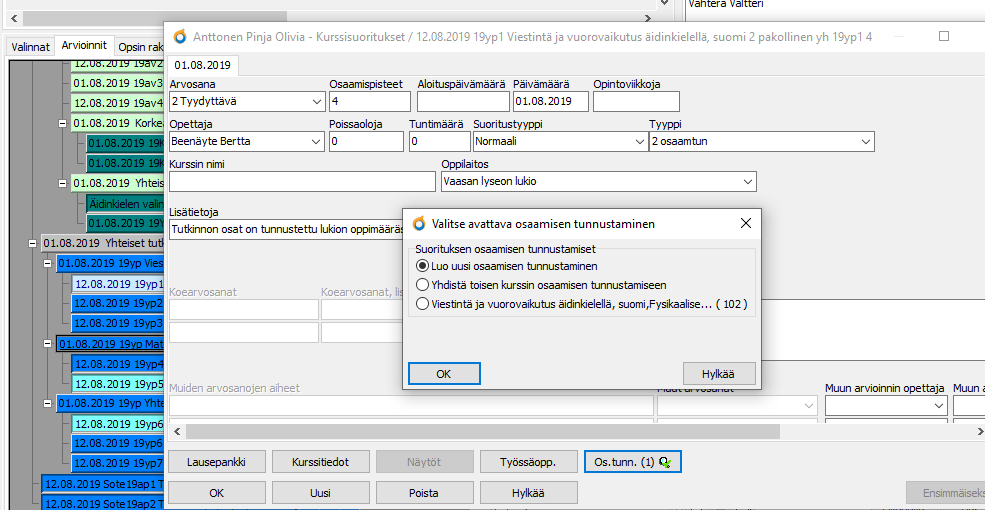Viewport: 985px width, 510px height.
Task: Open the Suoritustyyppi dropdown
Action: (x=640, y=142)
